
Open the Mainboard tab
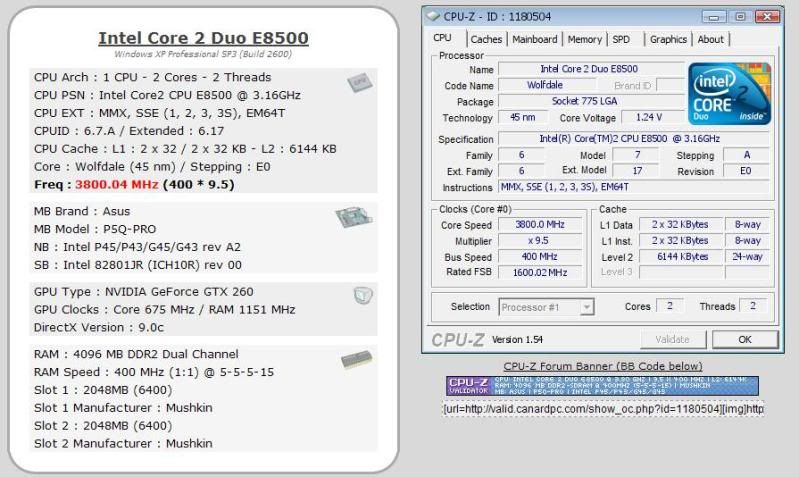click(535, 39)
